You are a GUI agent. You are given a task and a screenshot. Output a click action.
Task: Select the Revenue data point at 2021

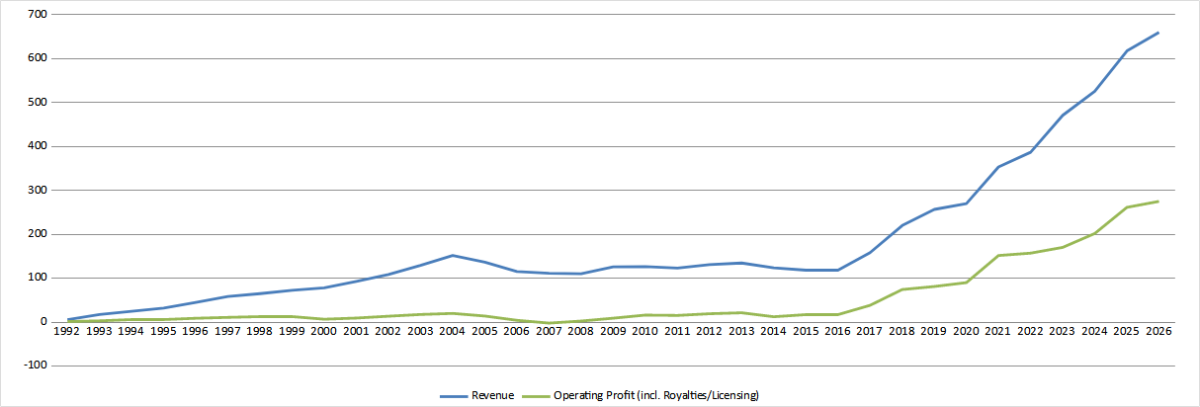pos(997,167)
